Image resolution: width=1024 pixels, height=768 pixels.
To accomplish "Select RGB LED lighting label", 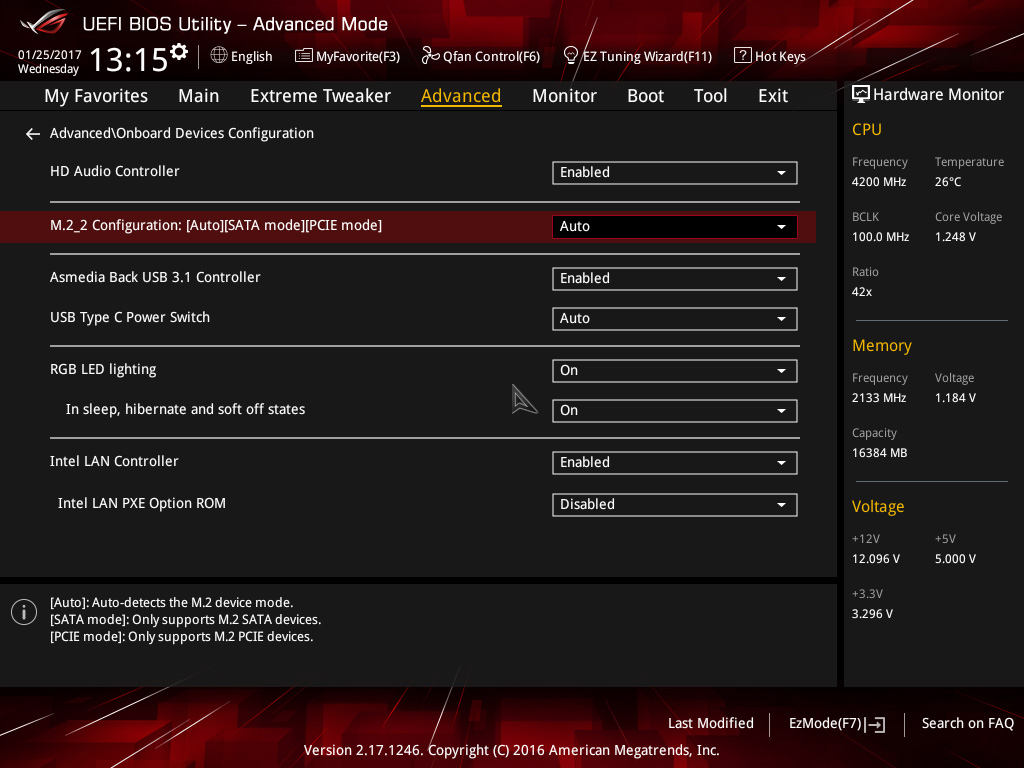I will click(x=103, y=370).
